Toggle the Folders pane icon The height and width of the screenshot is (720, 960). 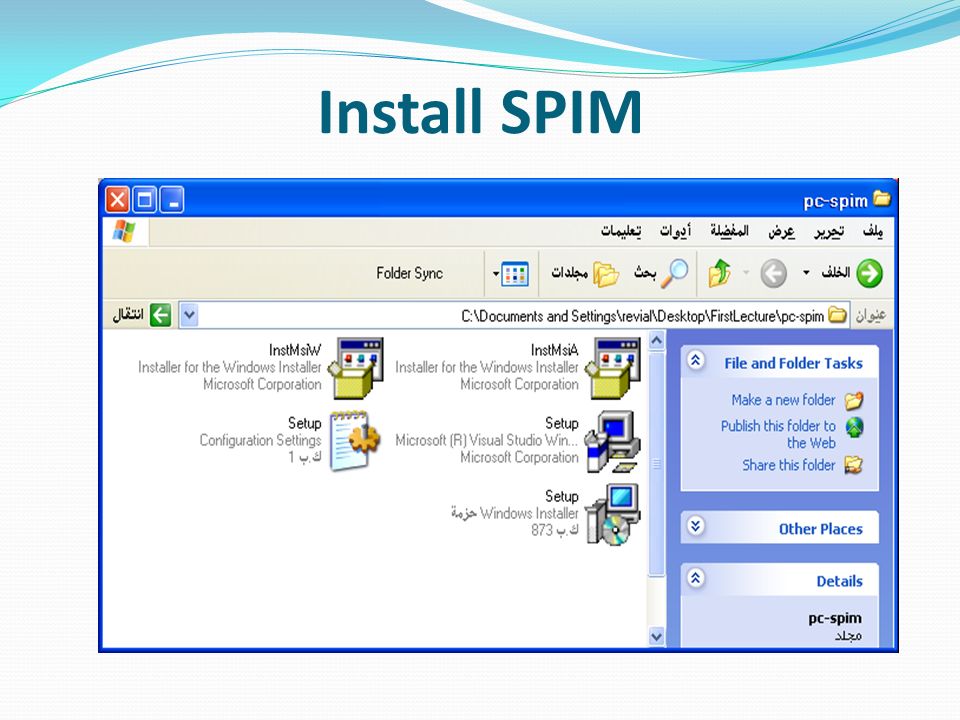(x=606, y=274)
